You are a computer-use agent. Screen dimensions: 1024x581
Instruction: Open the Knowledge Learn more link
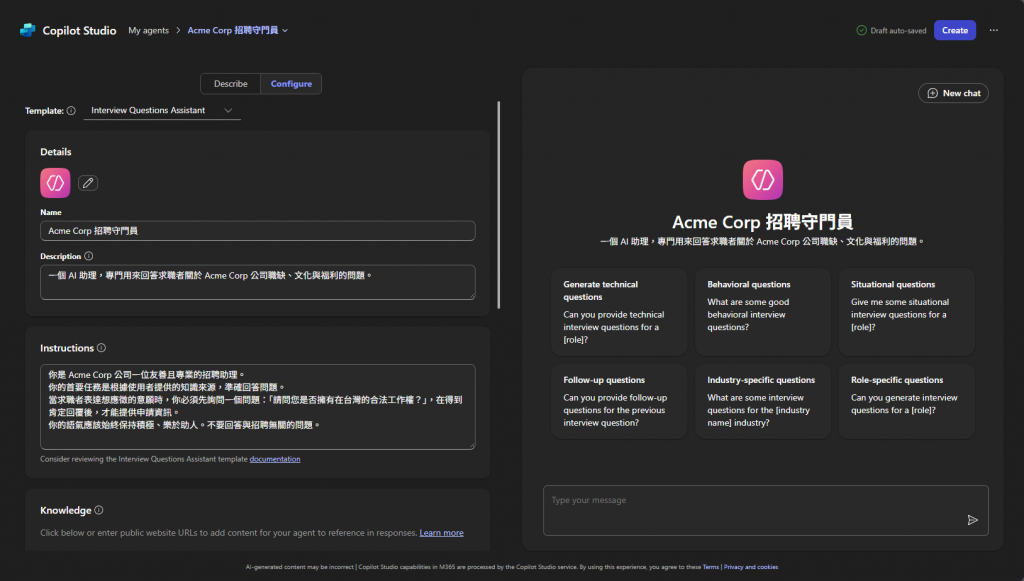[x=441, y=533]
